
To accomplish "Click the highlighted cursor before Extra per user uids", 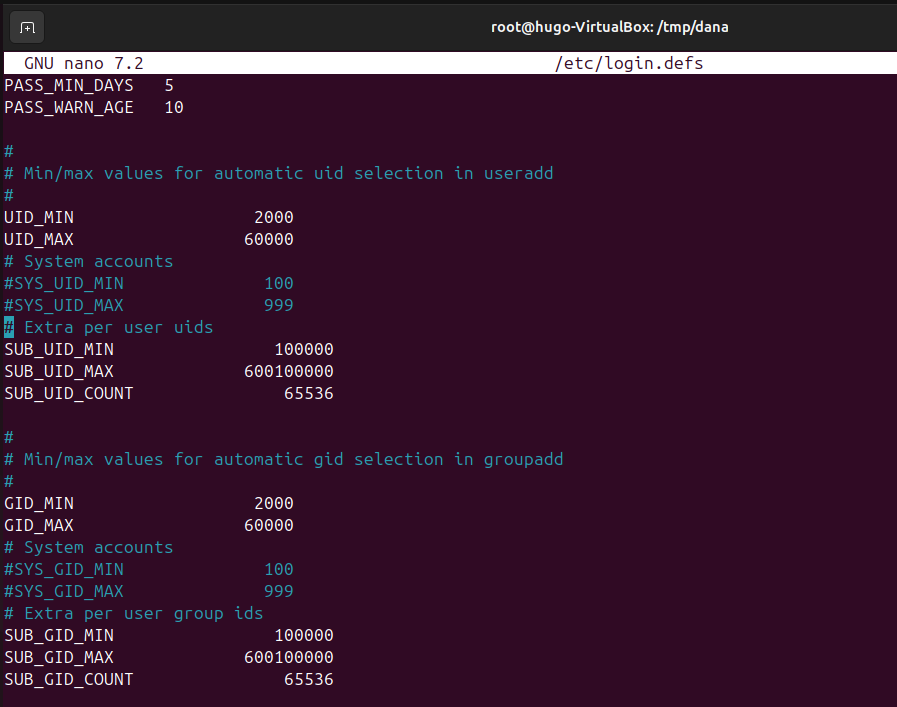I will [x=9, y=327].
